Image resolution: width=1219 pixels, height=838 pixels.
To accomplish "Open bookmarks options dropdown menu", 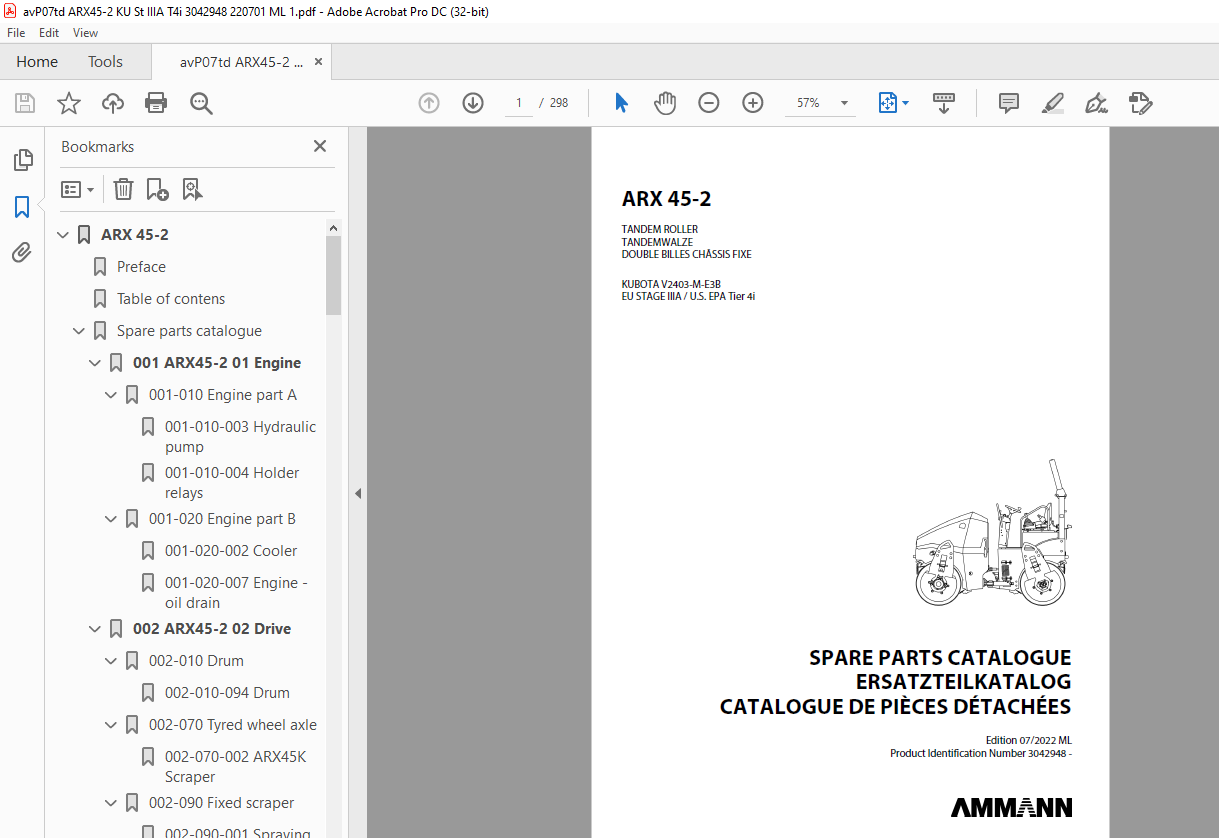I will (x=78, y=189).
